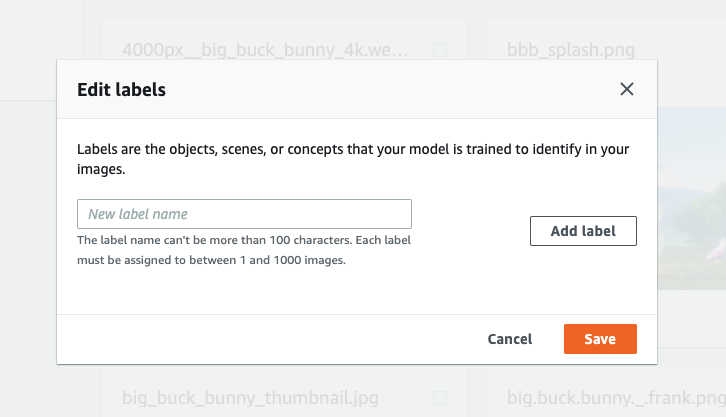The width and height of the screenshot is (726, 417).
Task: Tick checkbox for big_buck_bunny_thumbnail.jpg
Action: pyautogui.click(x=440, y=398)
